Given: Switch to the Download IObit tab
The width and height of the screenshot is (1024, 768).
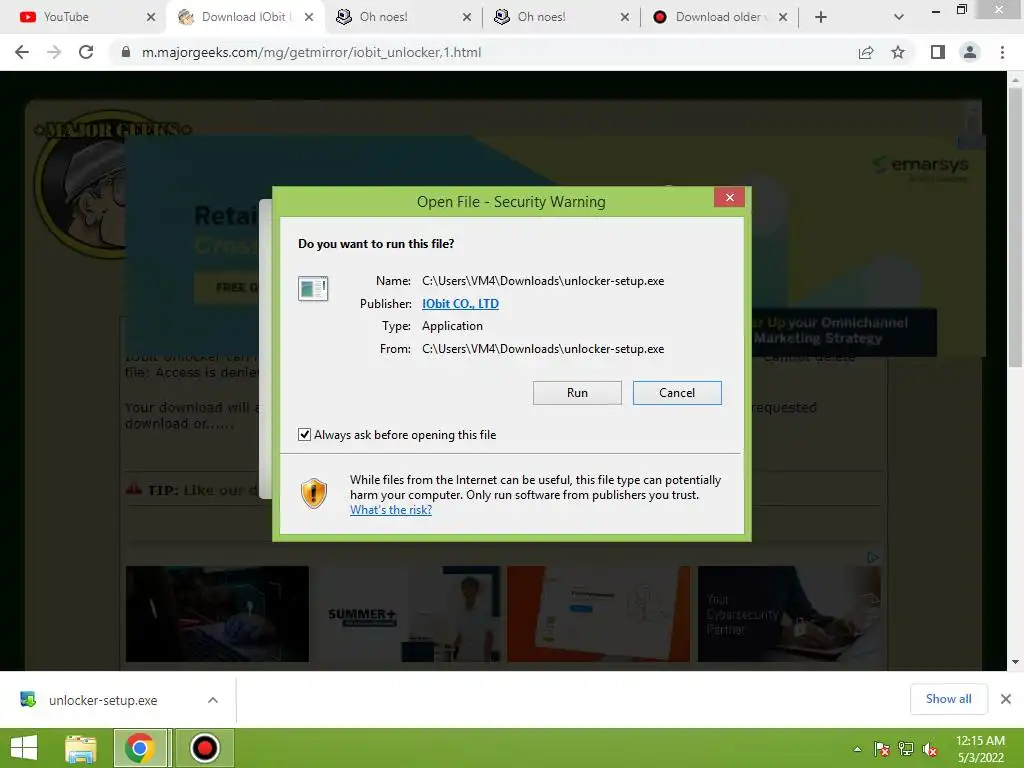Looking at the screenshot, I should click(243, 17).
